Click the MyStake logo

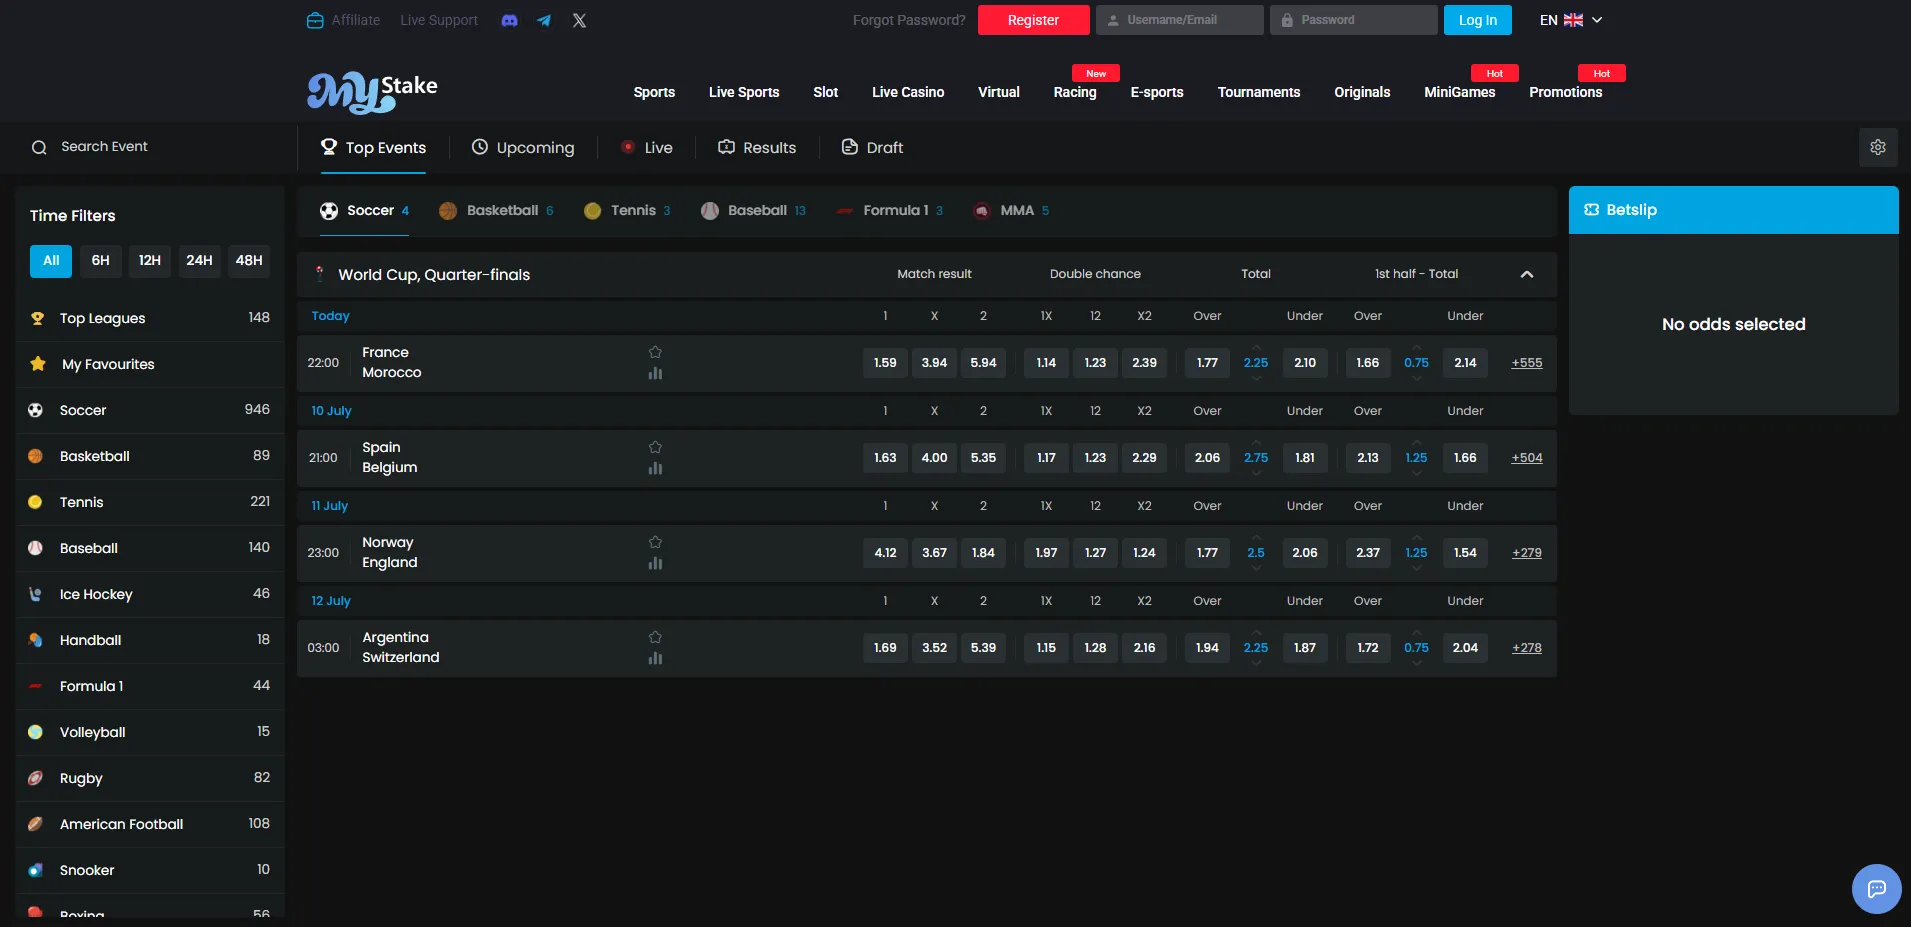click(x=372, y=91)
